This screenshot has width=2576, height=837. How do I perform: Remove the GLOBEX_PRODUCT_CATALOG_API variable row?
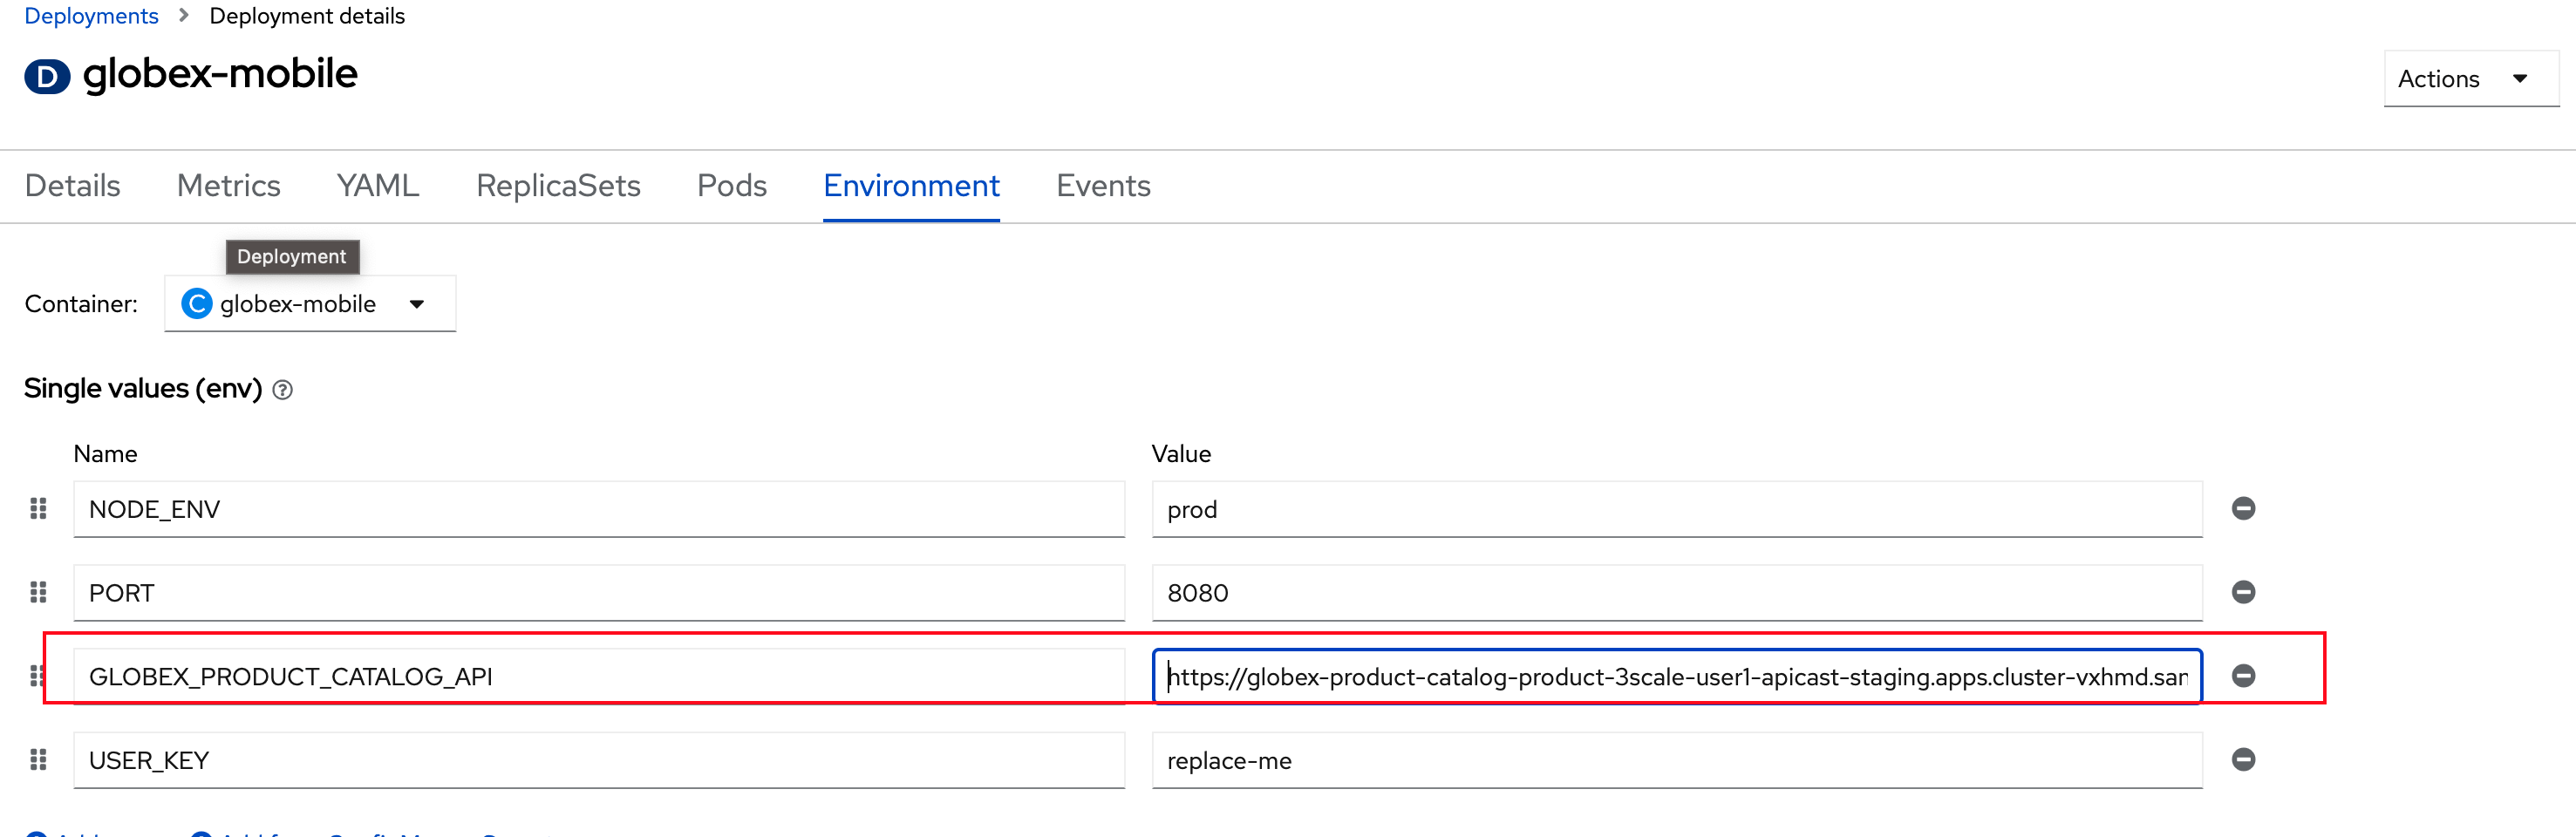(x=2243, y=676)
